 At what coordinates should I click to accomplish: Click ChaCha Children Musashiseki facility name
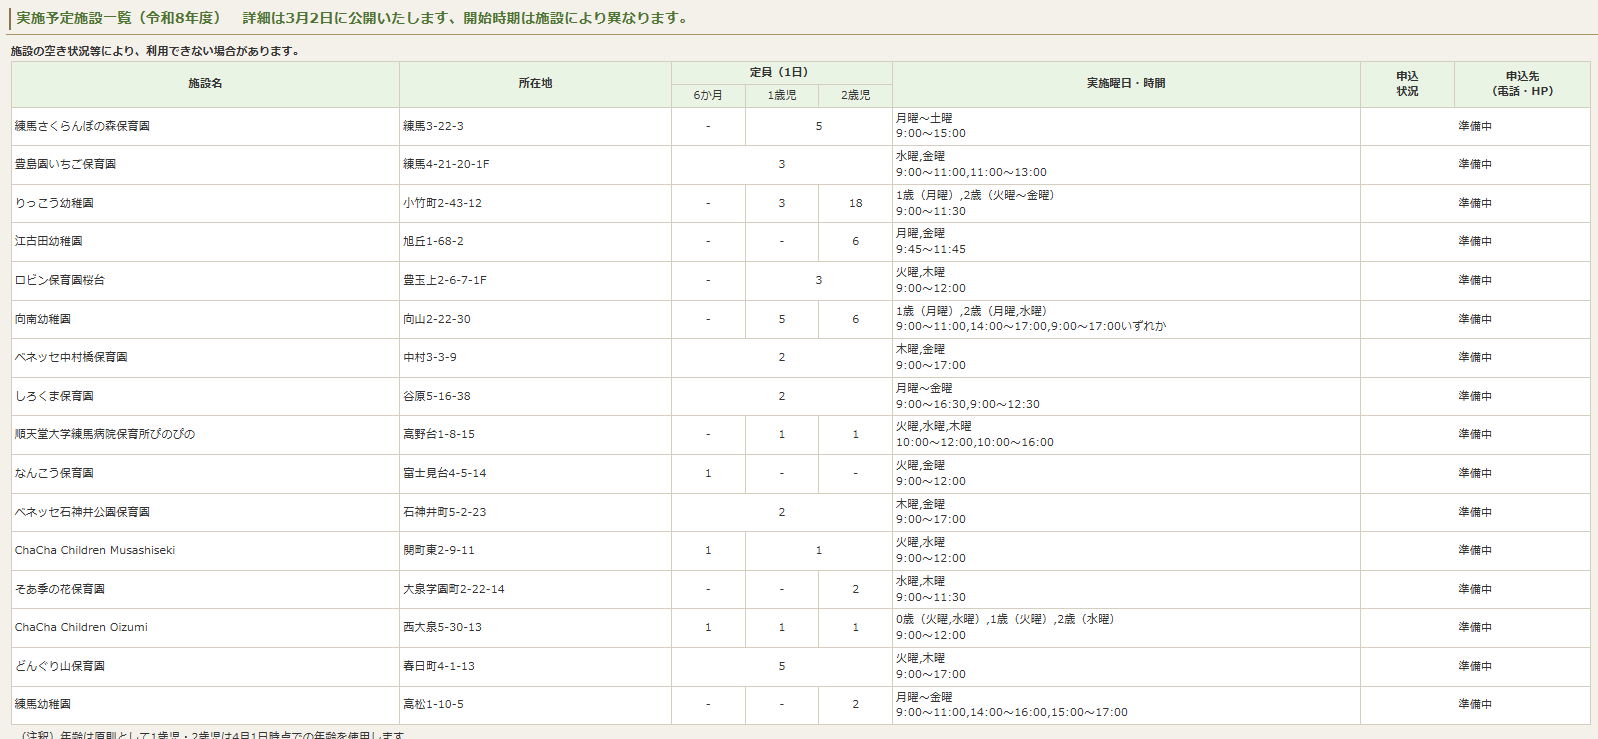pyautogui.click(x=95, y=551)
